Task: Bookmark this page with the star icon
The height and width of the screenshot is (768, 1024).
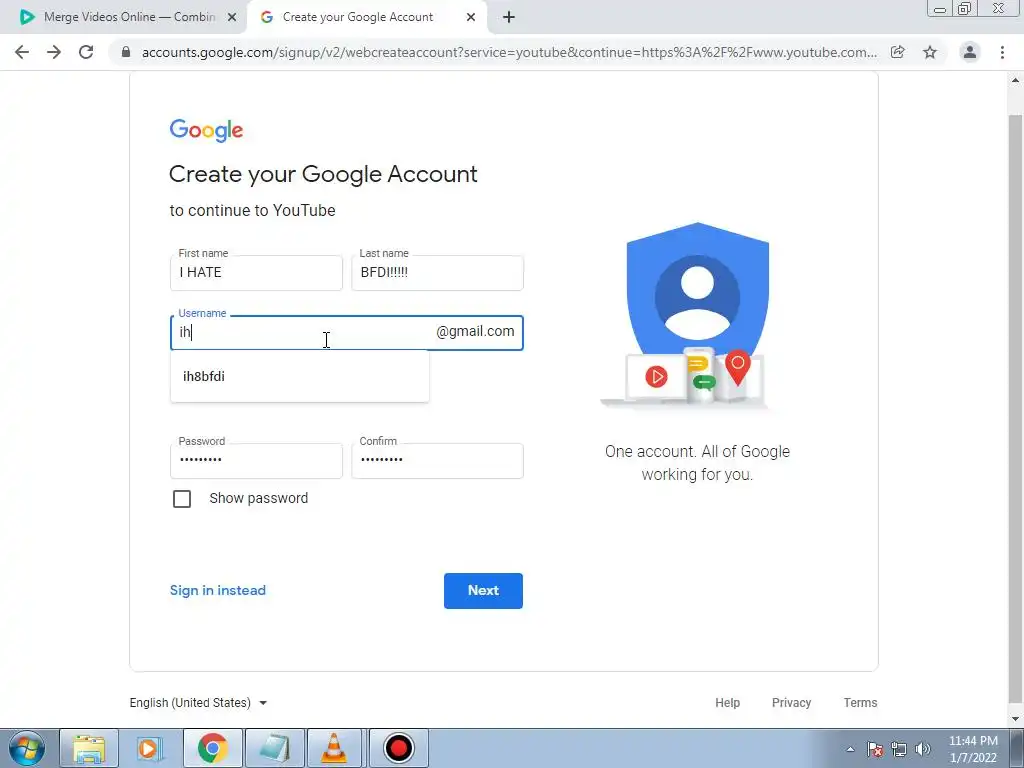Action: click(930, 52)
